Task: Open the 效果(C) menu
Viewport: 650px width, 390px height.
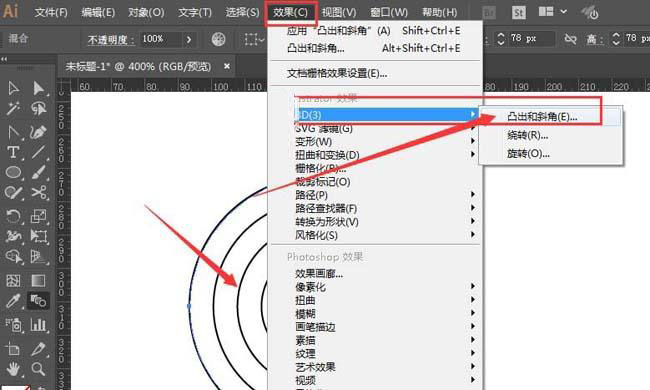Action: tap(290, 12)
